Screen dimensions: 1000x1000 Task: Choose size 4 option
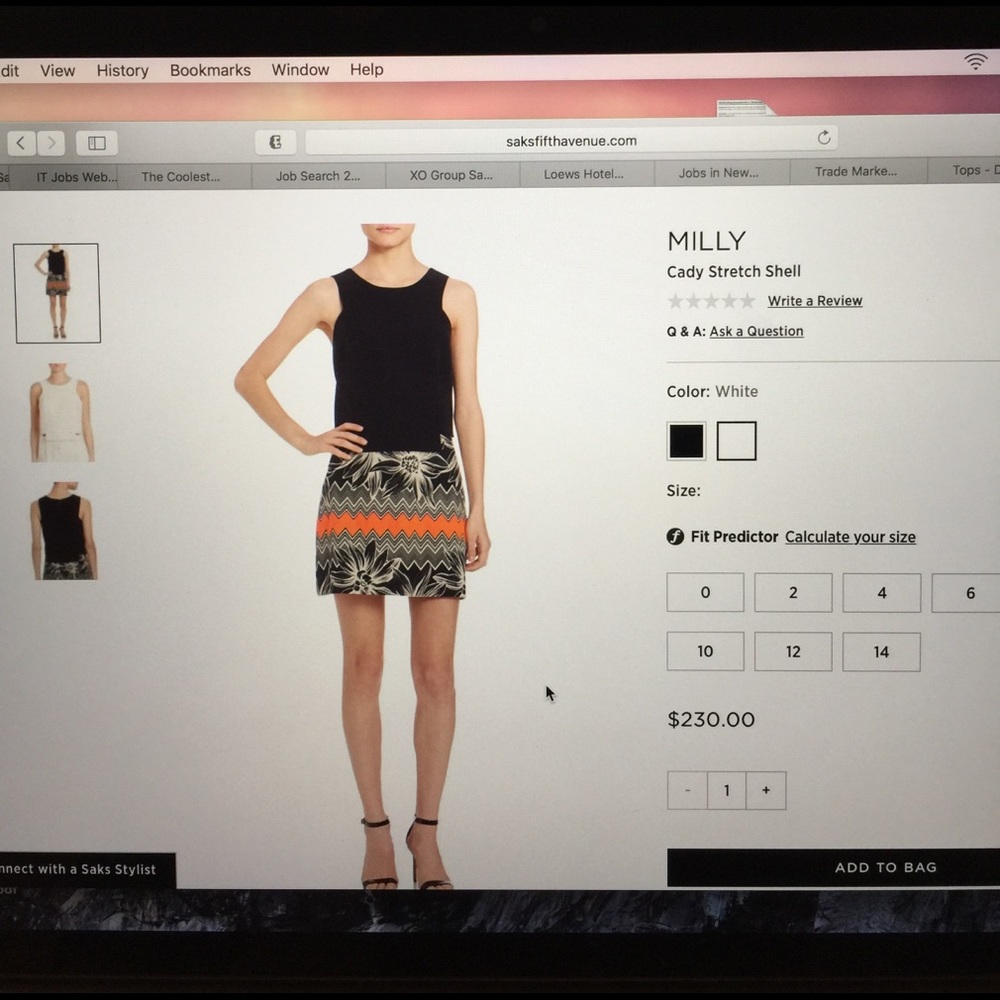pyautogui.click(x=881, y=592)
